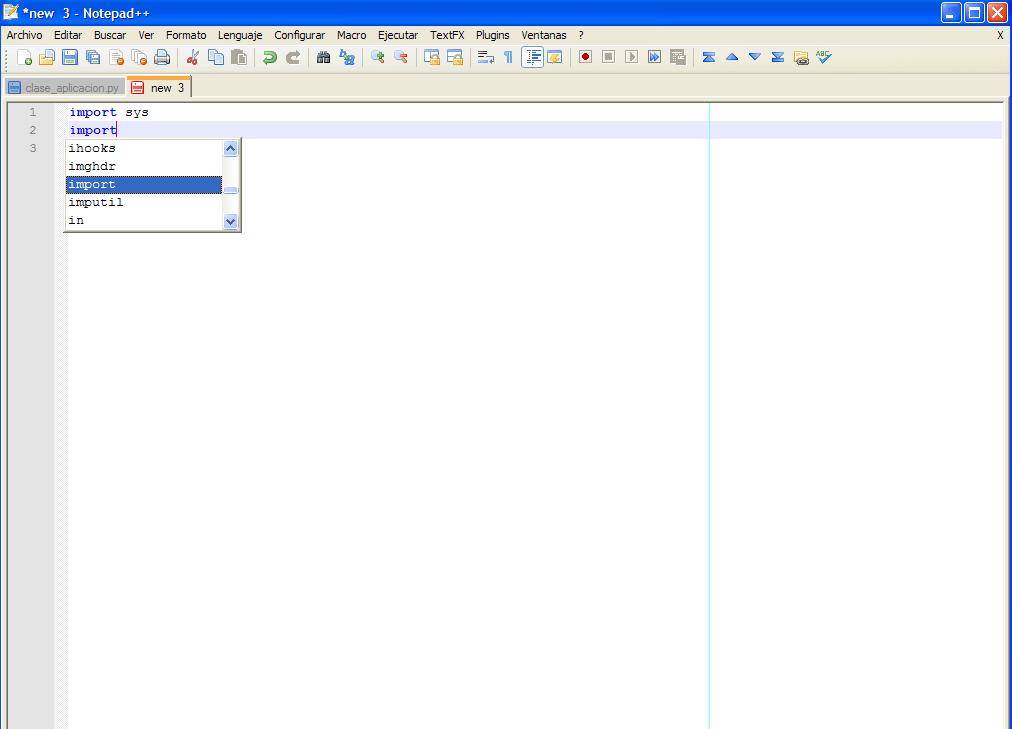Save all open files
The width and height of the screenshot is (1012, 729).
pyautogui.click(x=93, y=57)
